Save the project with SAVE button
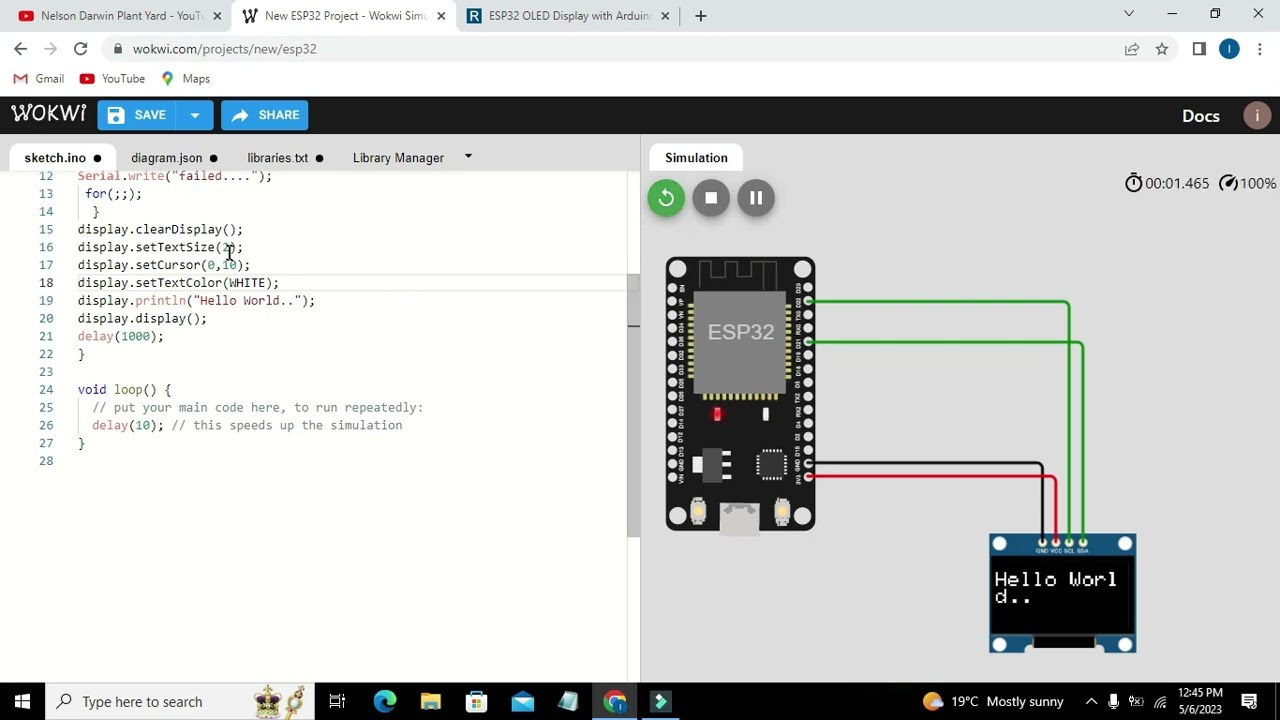The width and height of the screenshot is (1280, 720). pos(137,115)
